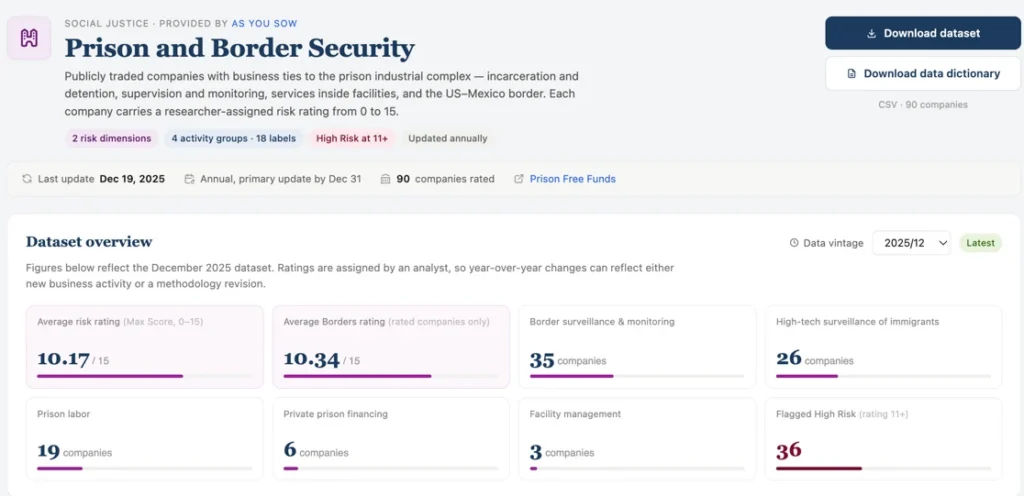1024x496 pixels.
Task: Click the chevron arrow in the vintage selector
Action: pyautogui.click(x=942, y=243)
